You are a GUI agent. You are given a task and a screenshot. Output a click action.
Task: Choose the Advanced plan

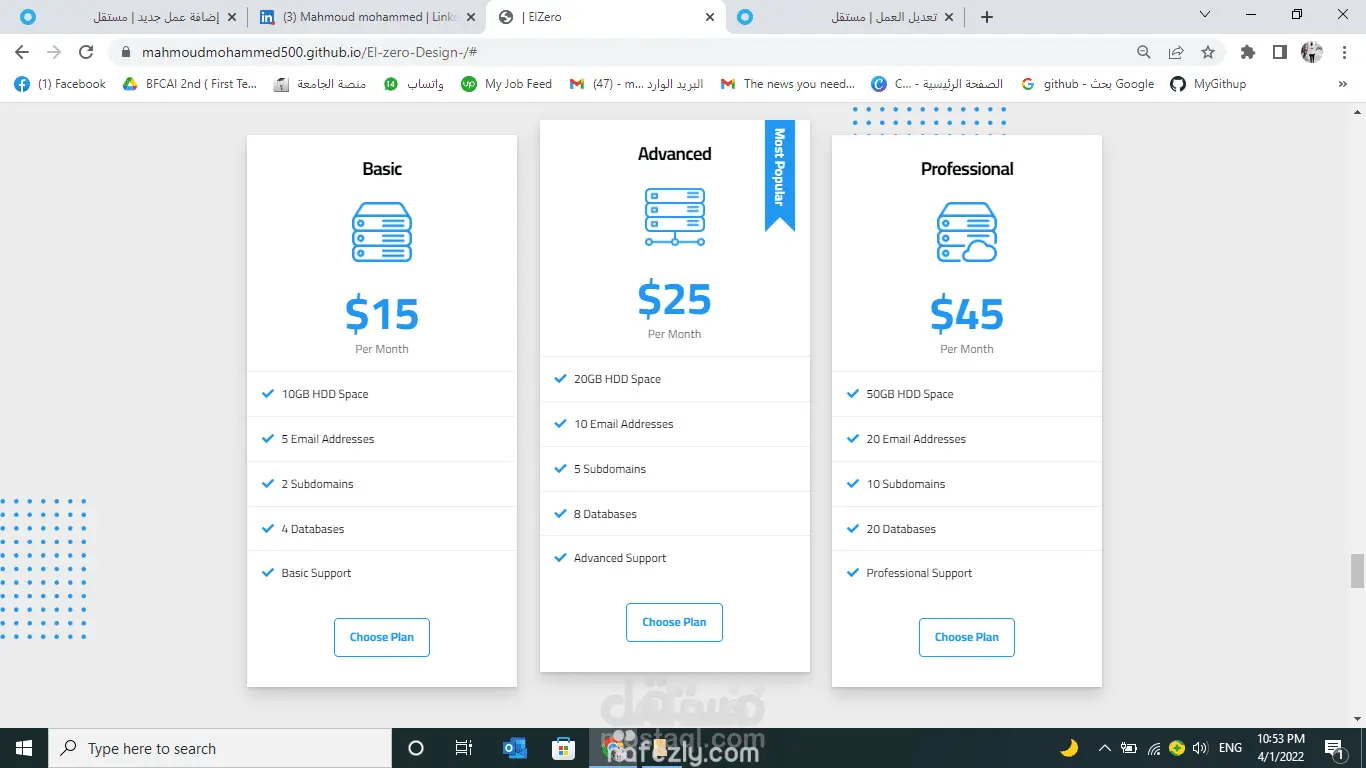pyautogui.click(x=674, y=622)
